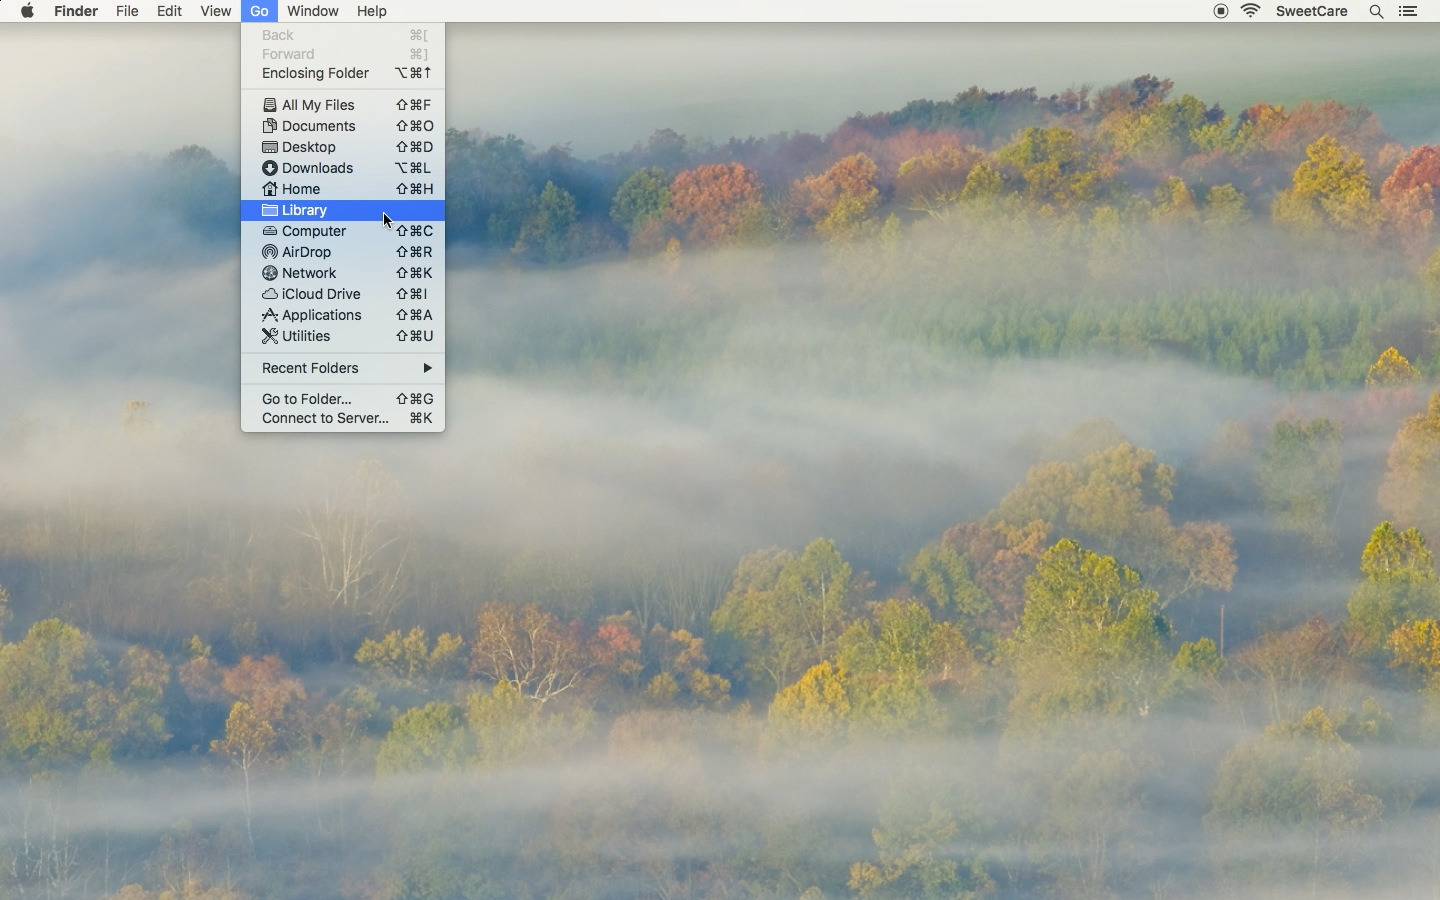Image resolution: width=1440 pixels, height=900 pixels.
Task: Expand the Recent Folders submenu arrow
Action: 427,368
